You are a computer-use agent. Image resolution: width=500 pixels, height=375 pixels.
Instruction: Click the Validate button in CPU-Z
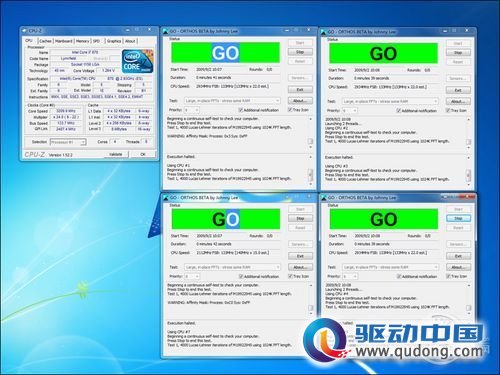[x=115, y=154]
